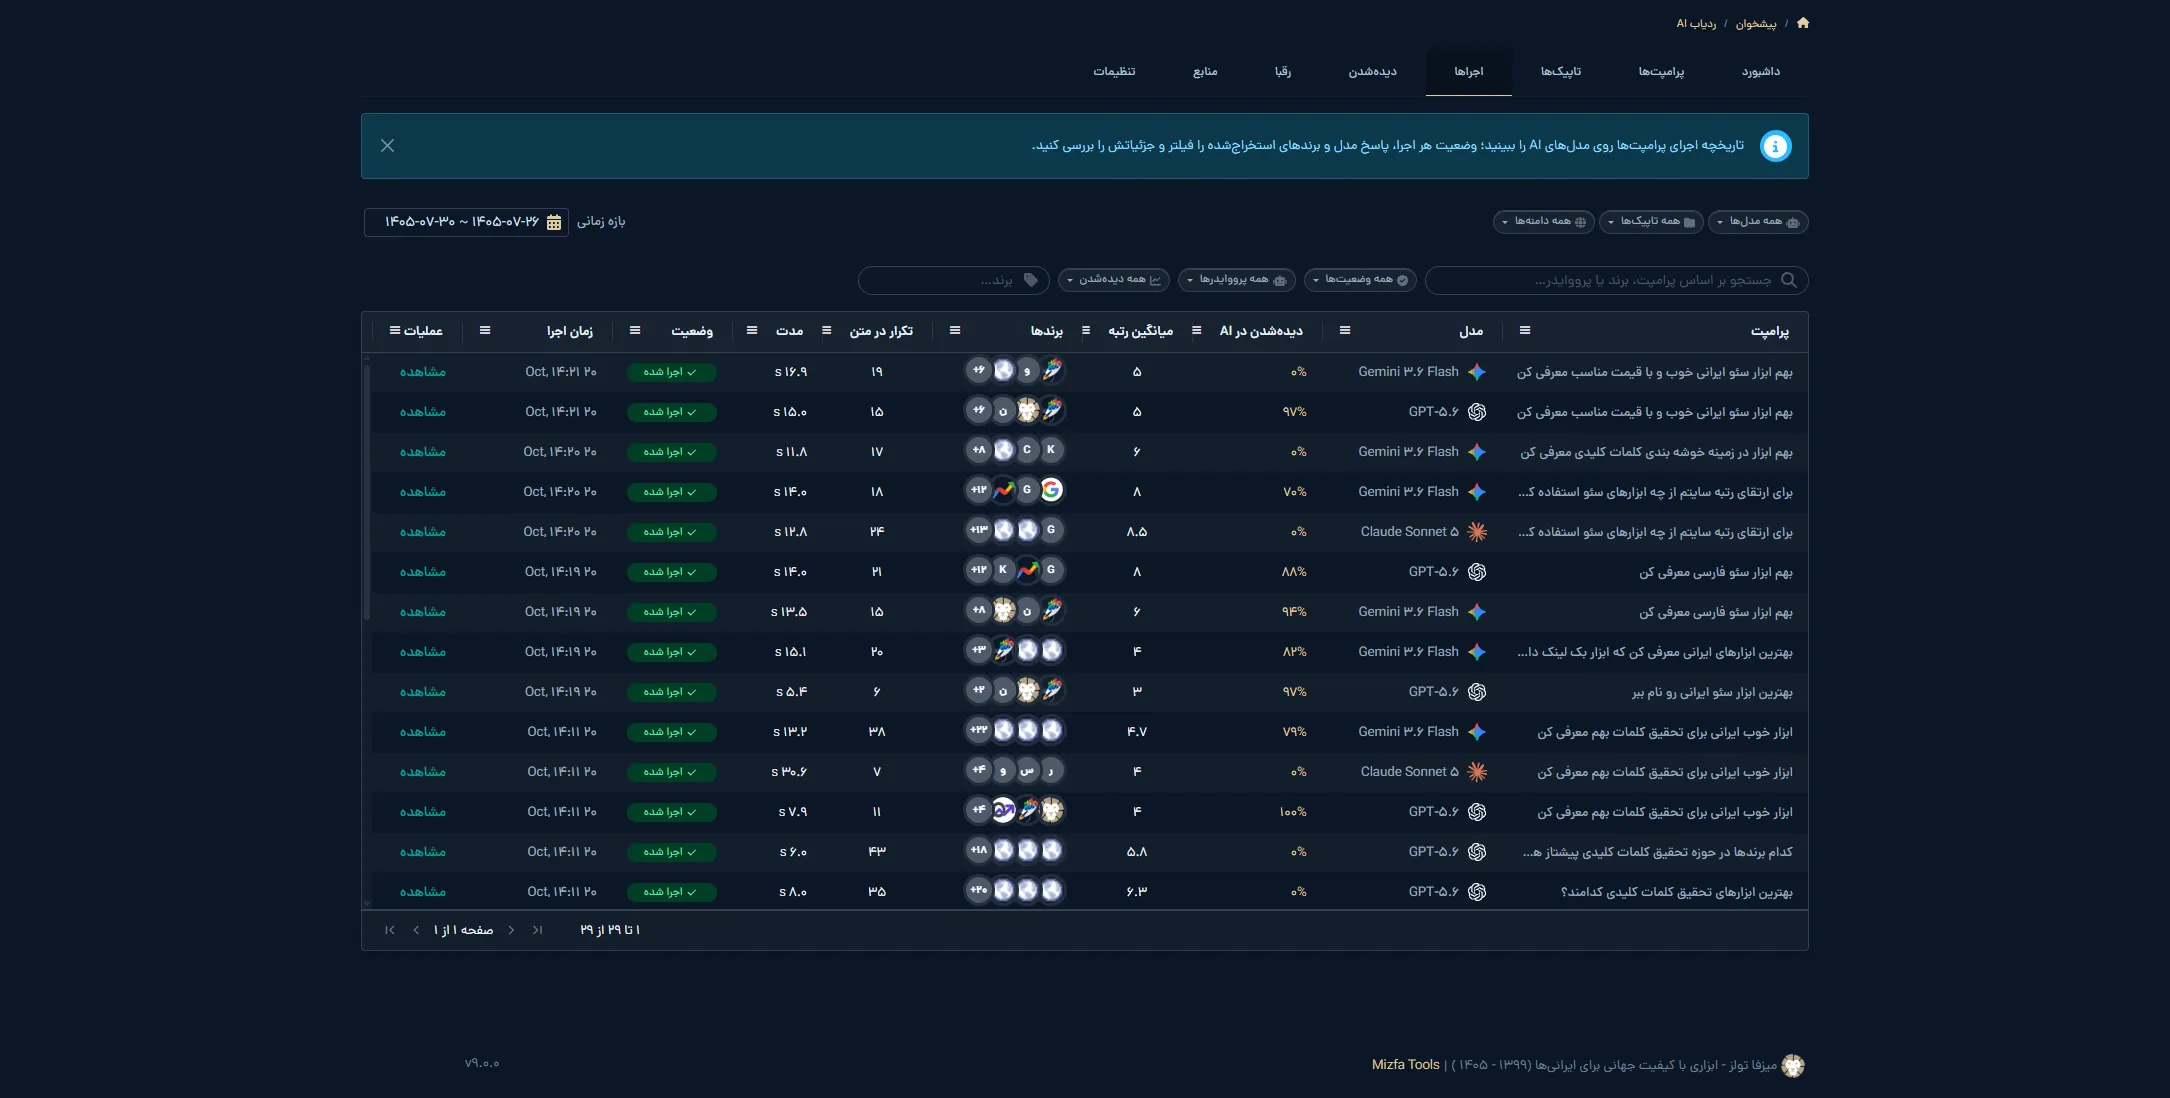Click the Mizfa Tools logo in the footer
Viewport: 2170px width, 1098px height.
pos(1793,1066)
